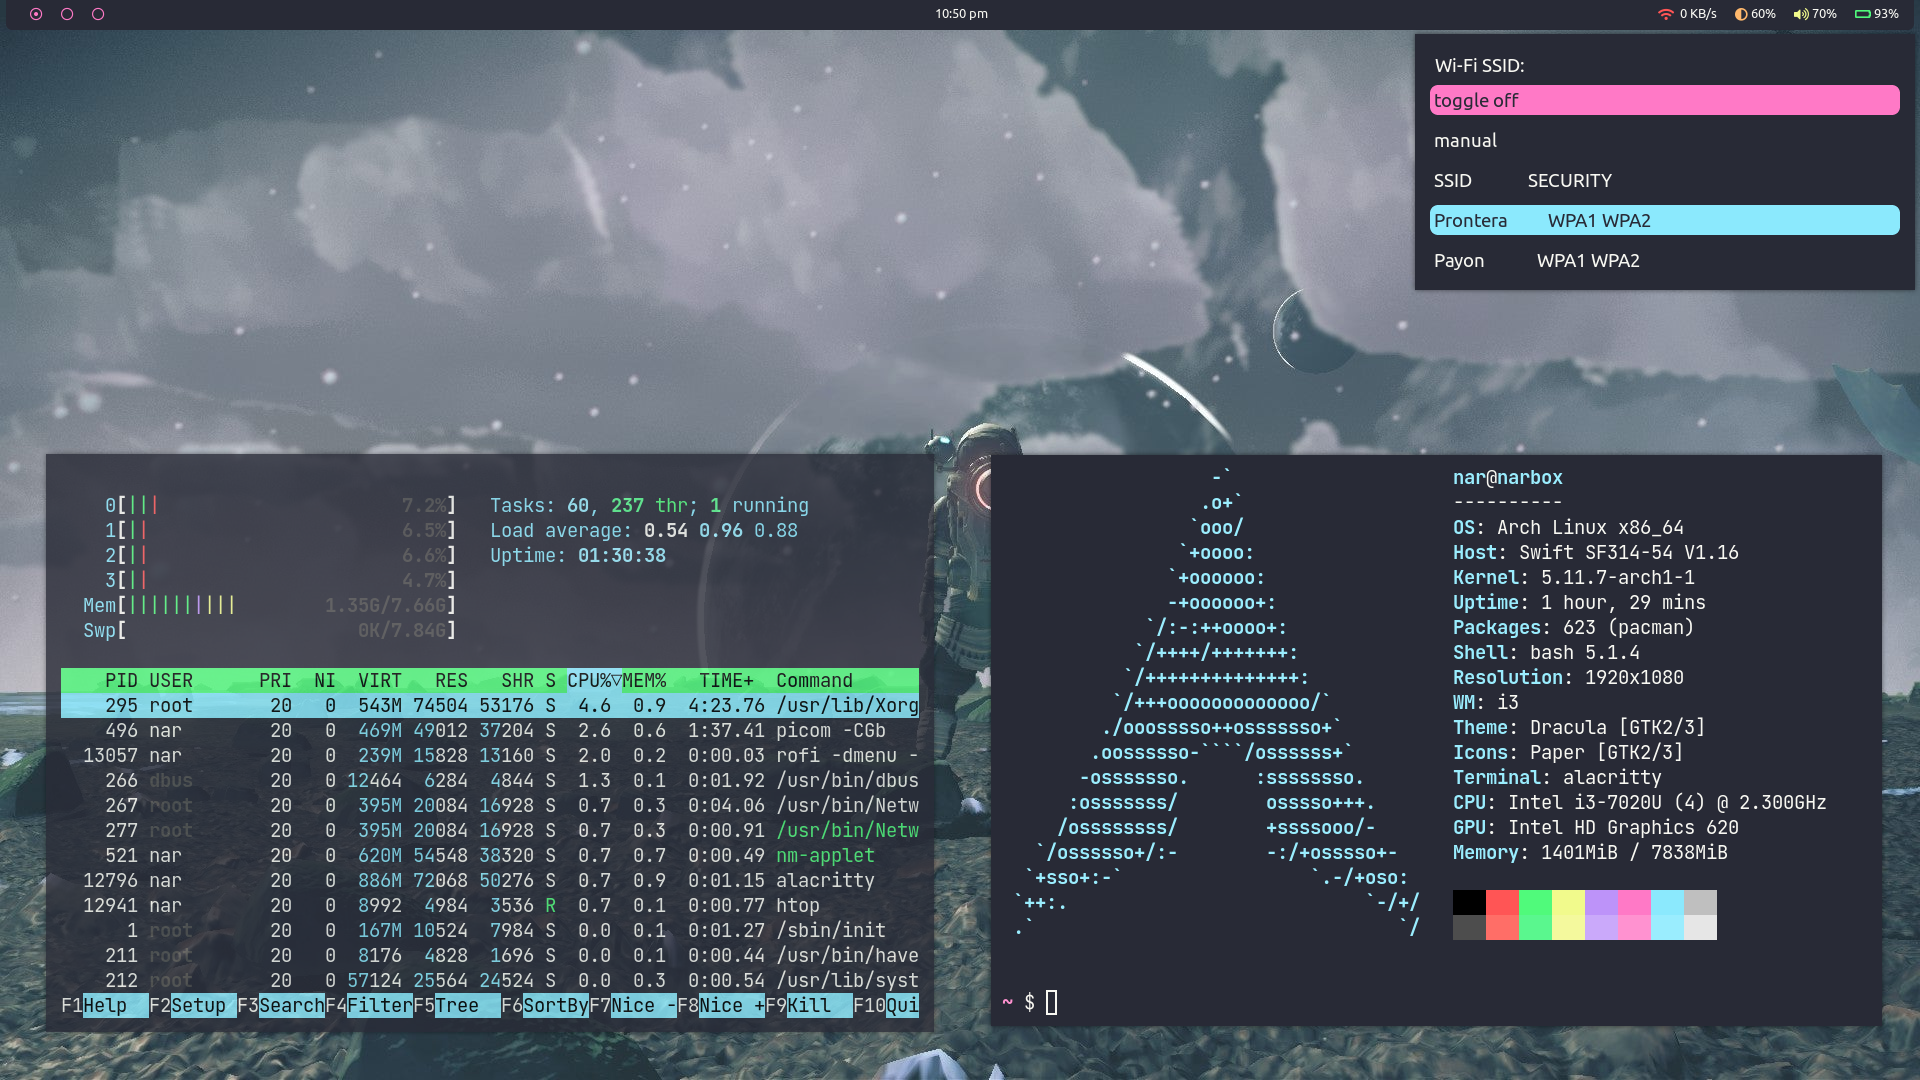The image size is (1920, 1080).
Task: Click the brightness 60% indicator icon
Action: [1741, 14]
